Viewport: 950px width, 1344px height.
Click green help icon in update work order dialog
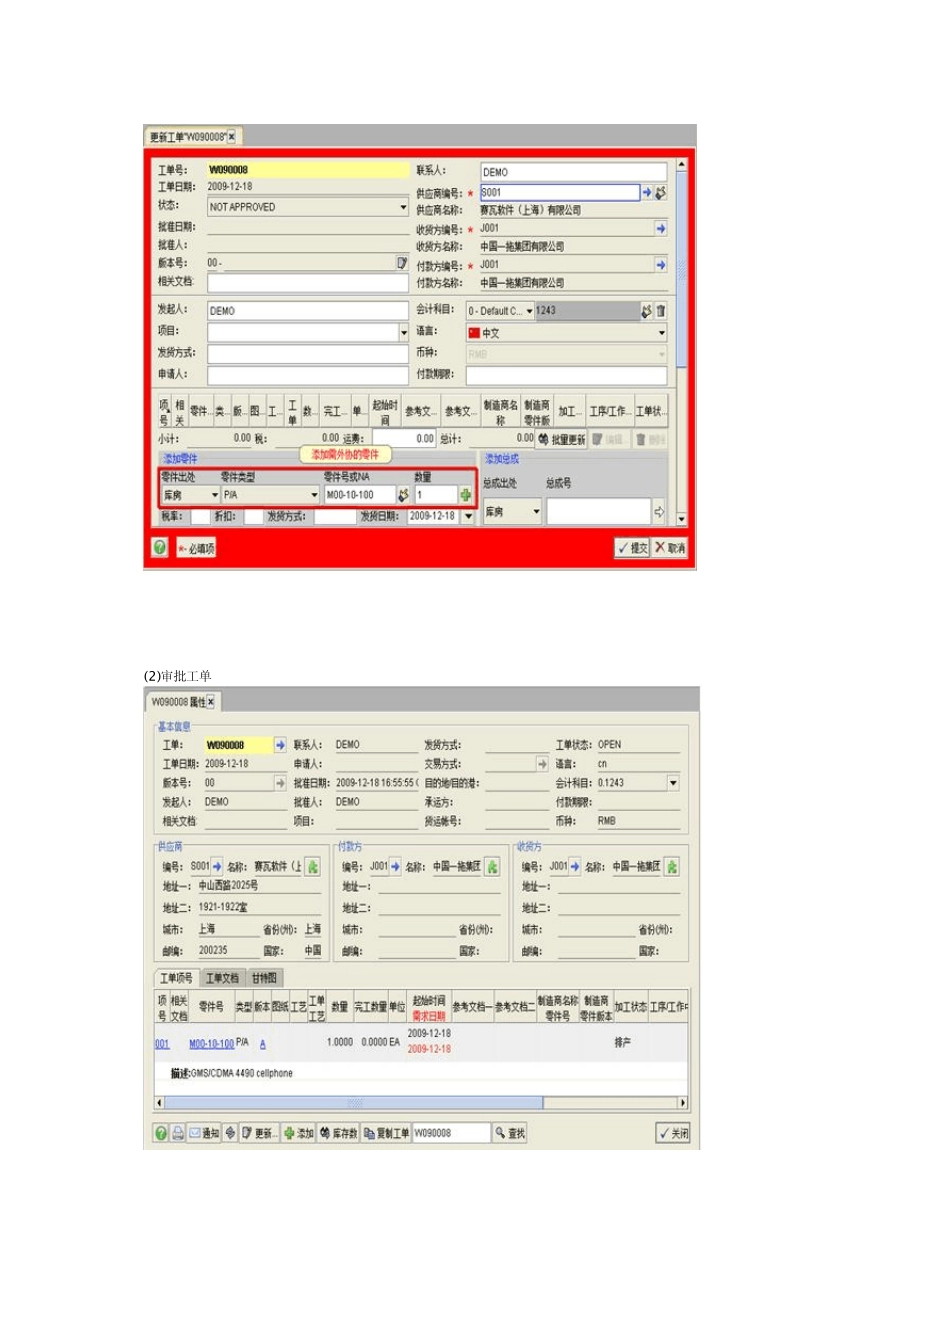[x=160, y=547]
